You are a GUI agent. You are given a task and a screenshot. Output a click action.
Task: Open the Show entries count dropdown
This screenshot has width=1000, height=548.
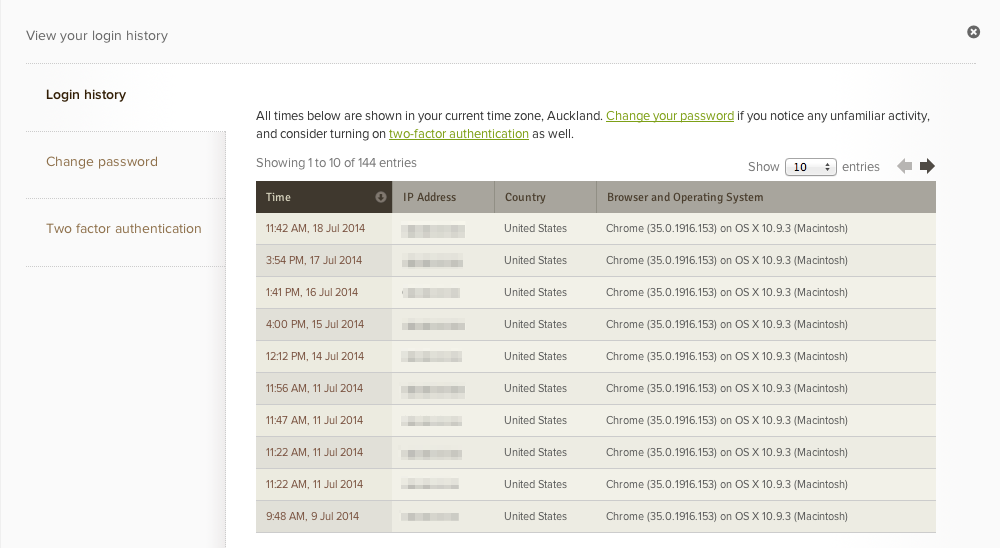(810, 167)
